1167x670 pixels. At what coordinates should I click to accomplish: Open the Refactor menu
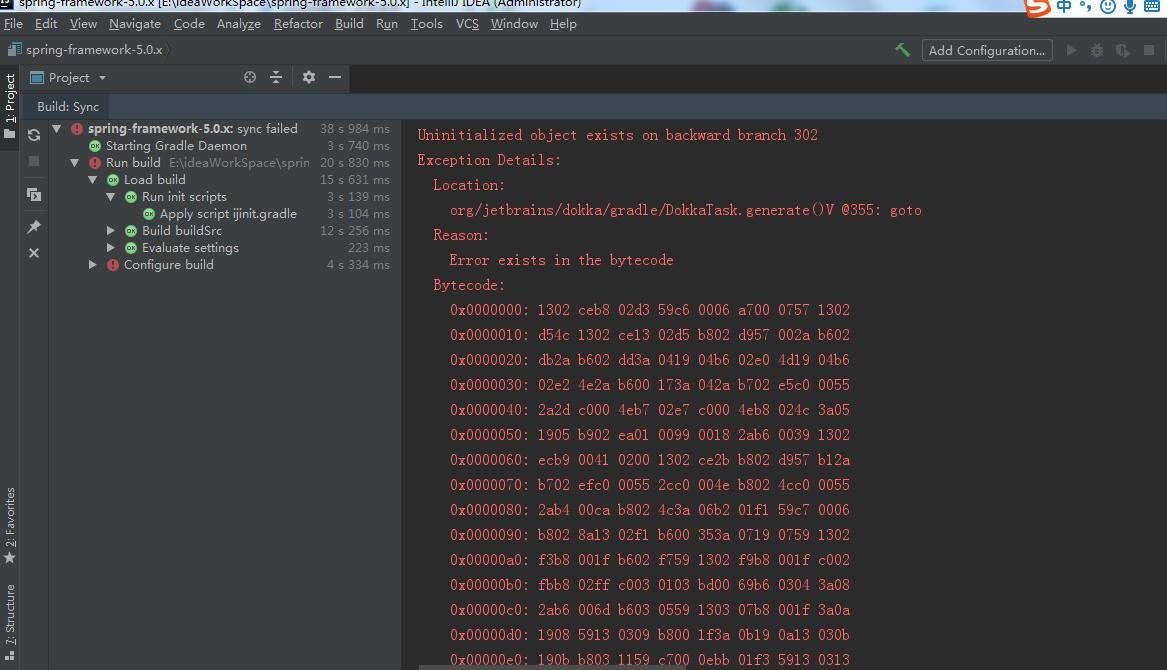click(x=298, y=24)
